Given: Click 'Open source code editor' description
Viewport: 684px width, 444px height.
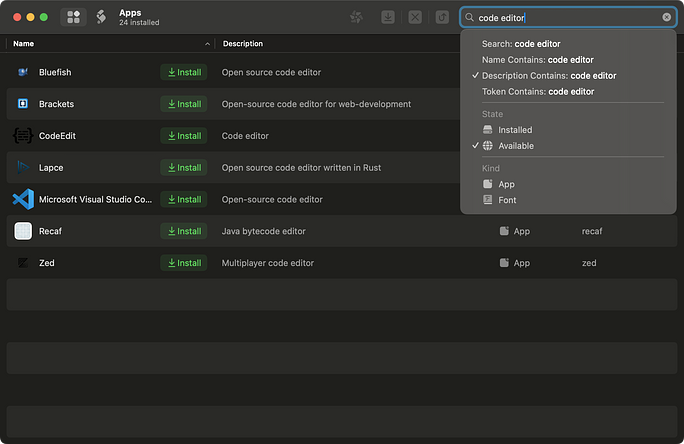Looking at the screenshot, I should coord(271,72).
